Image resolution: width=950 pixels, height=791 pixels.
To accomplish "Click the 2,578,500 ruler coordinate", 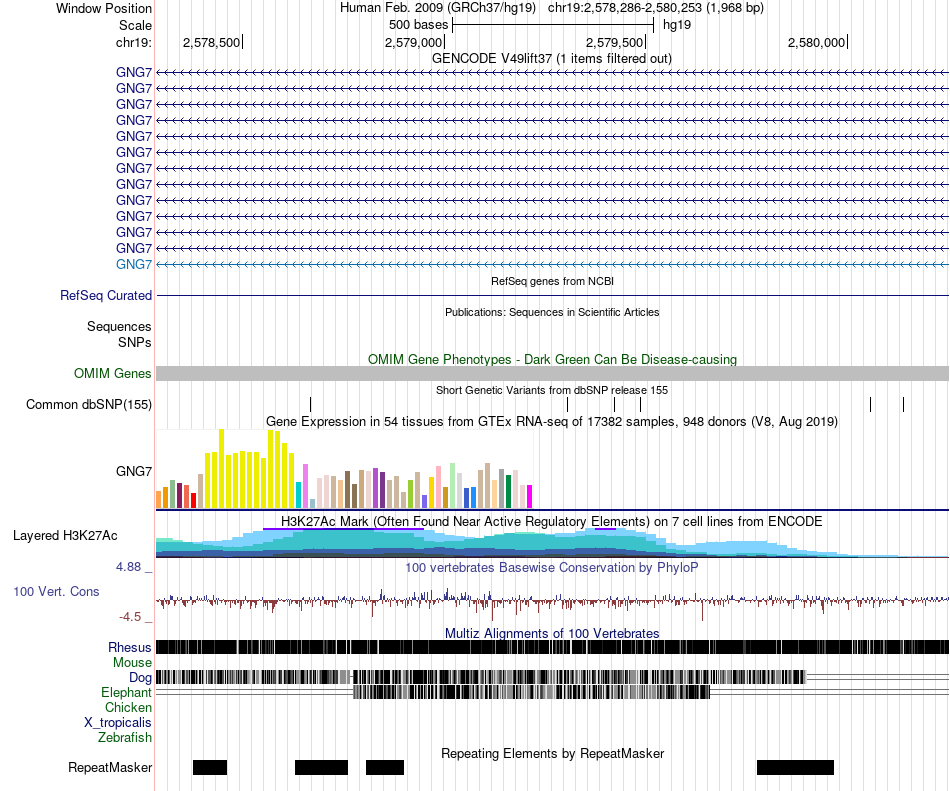I will coord(211,42).
